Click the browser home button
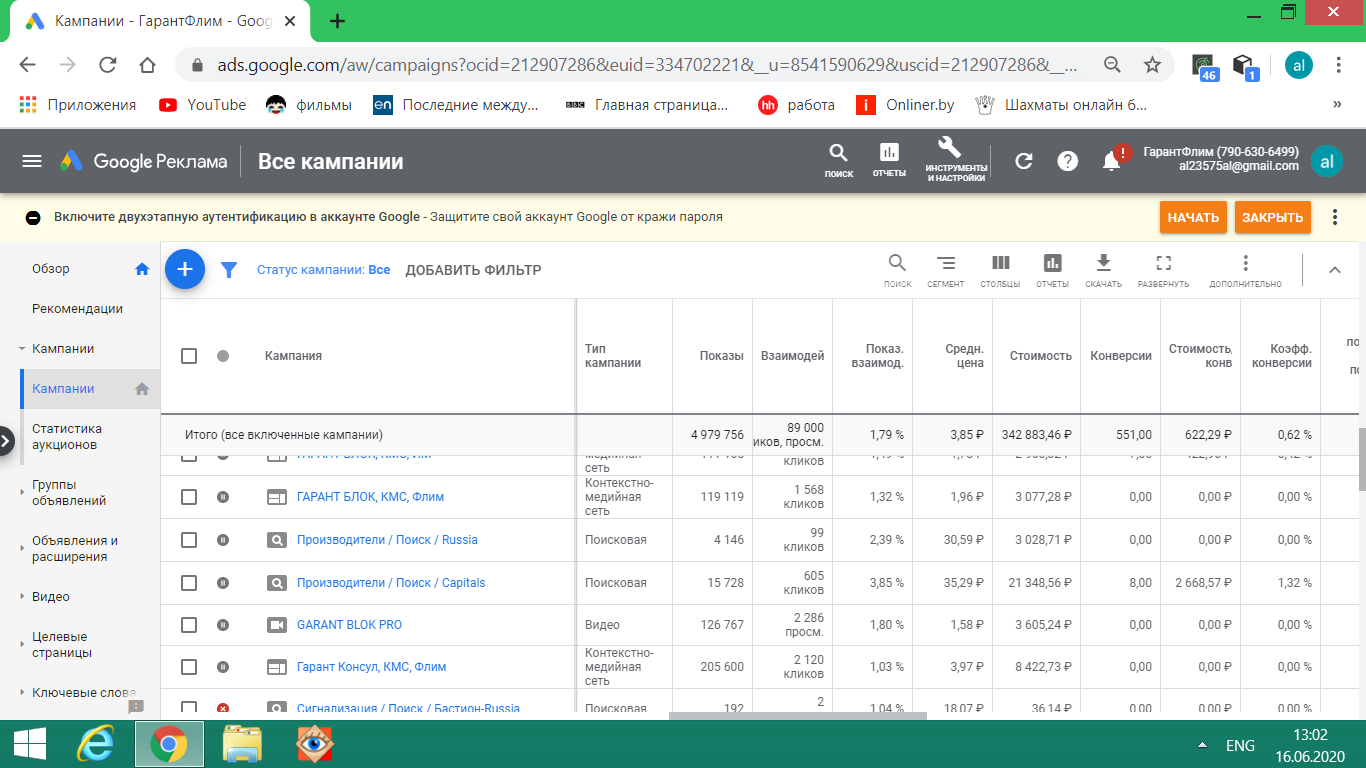Screen dimensions: 1366x768 [x=147, y=65]
